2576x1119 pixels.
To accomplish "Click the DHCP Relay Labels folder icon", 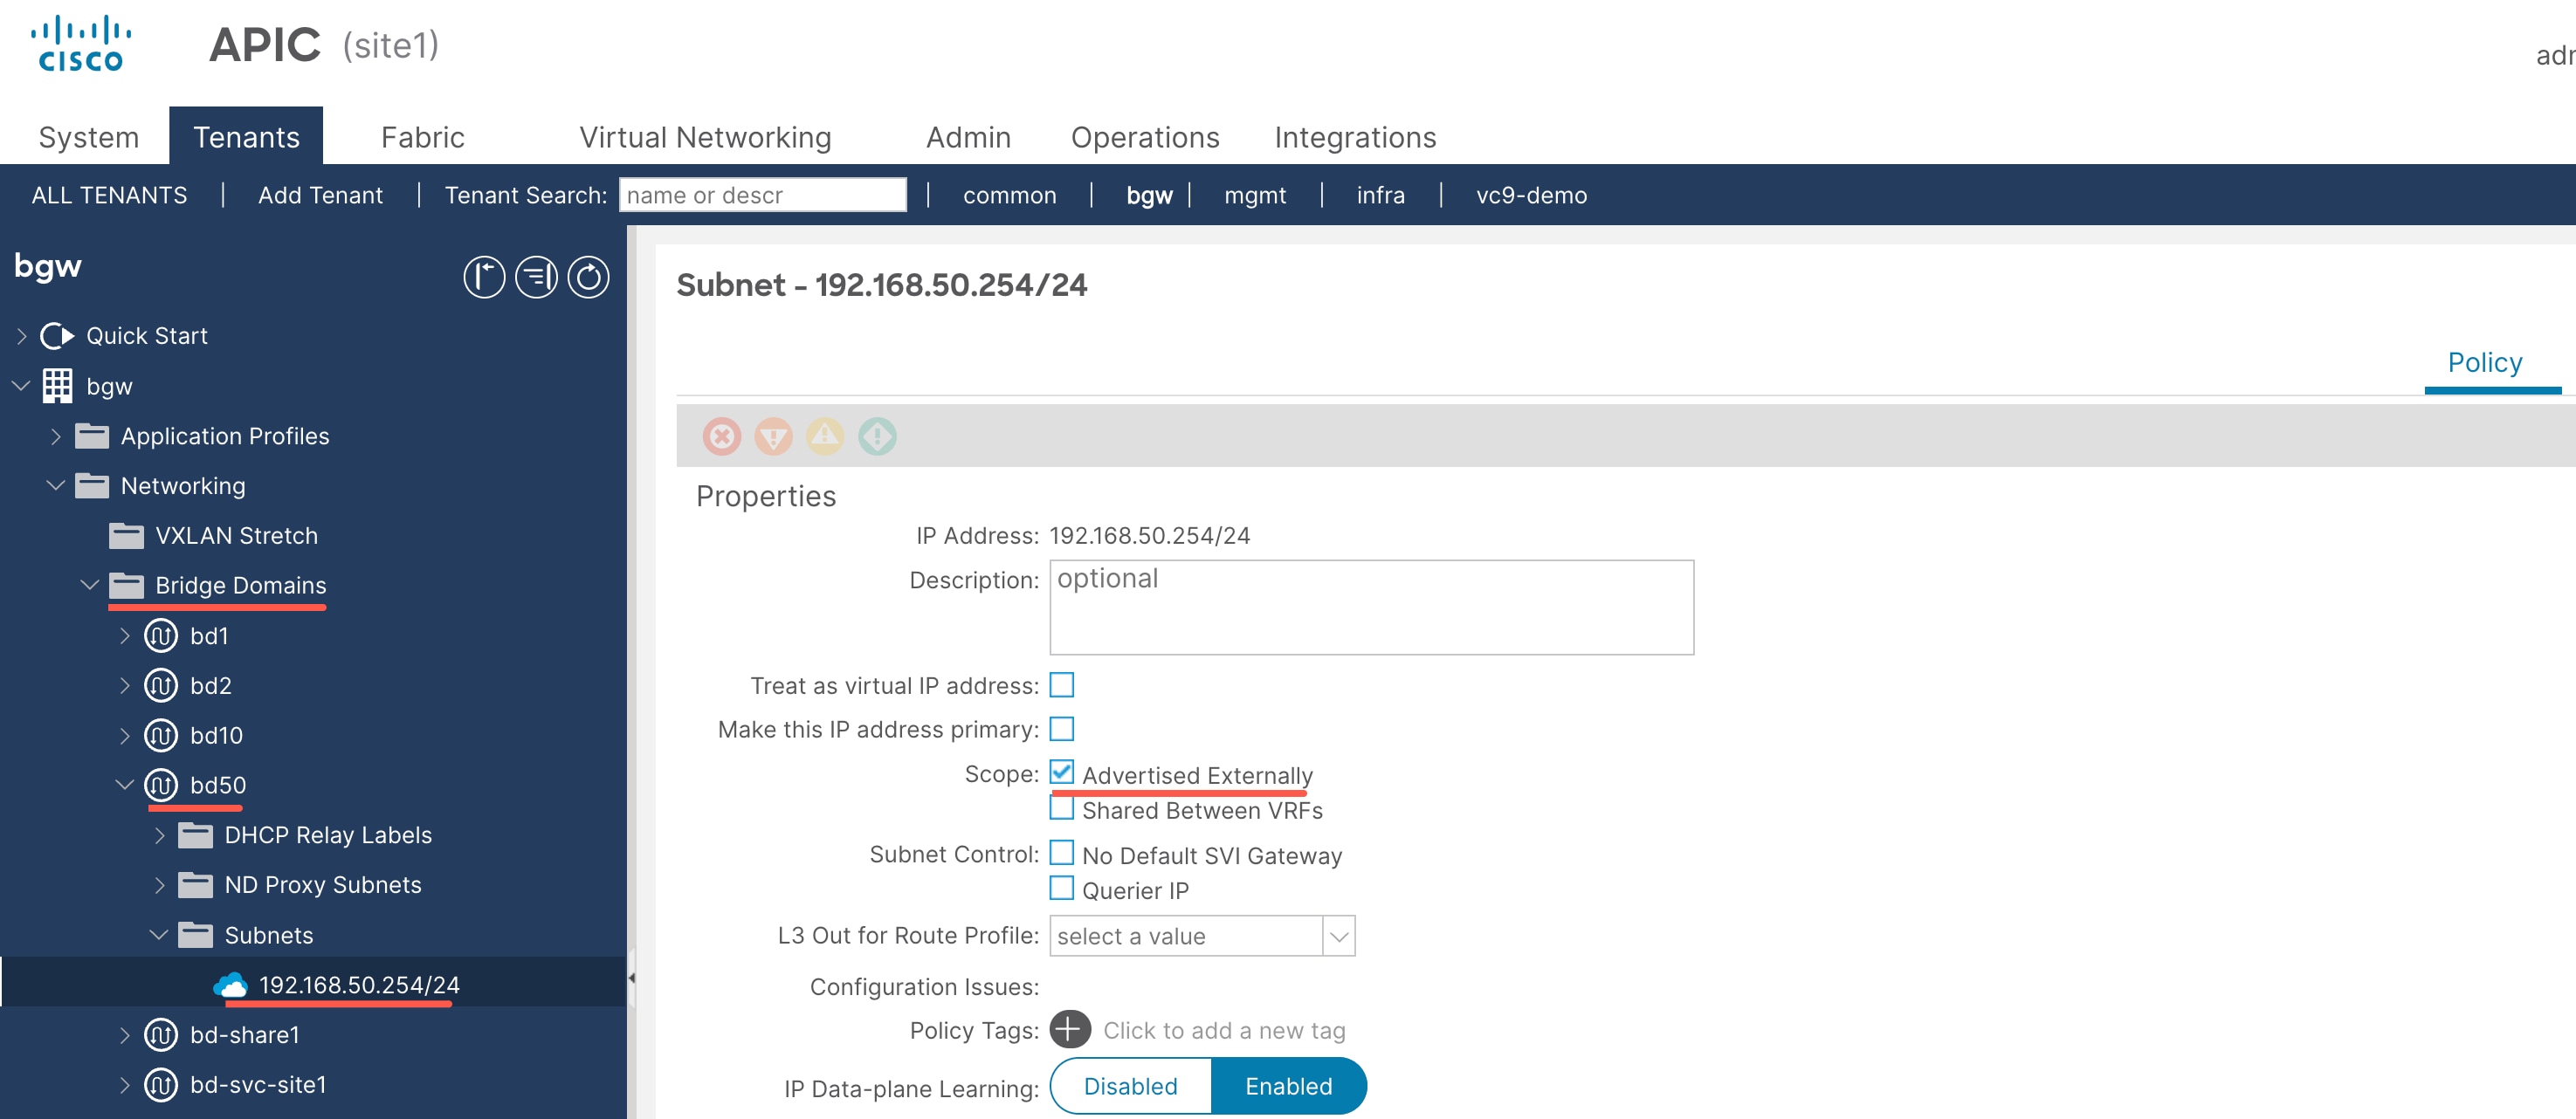I will (x=195, y=835).
